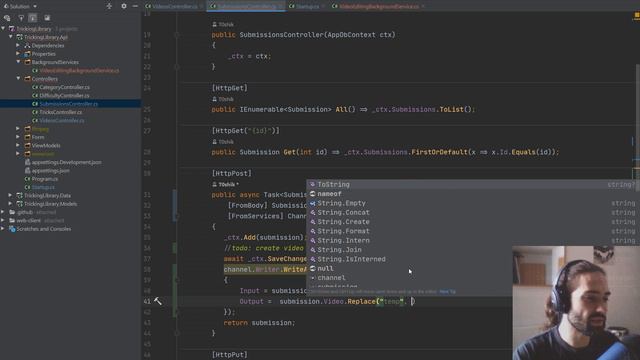
Task: Choose String.Empty from the completion list
Action: (342, 203)
